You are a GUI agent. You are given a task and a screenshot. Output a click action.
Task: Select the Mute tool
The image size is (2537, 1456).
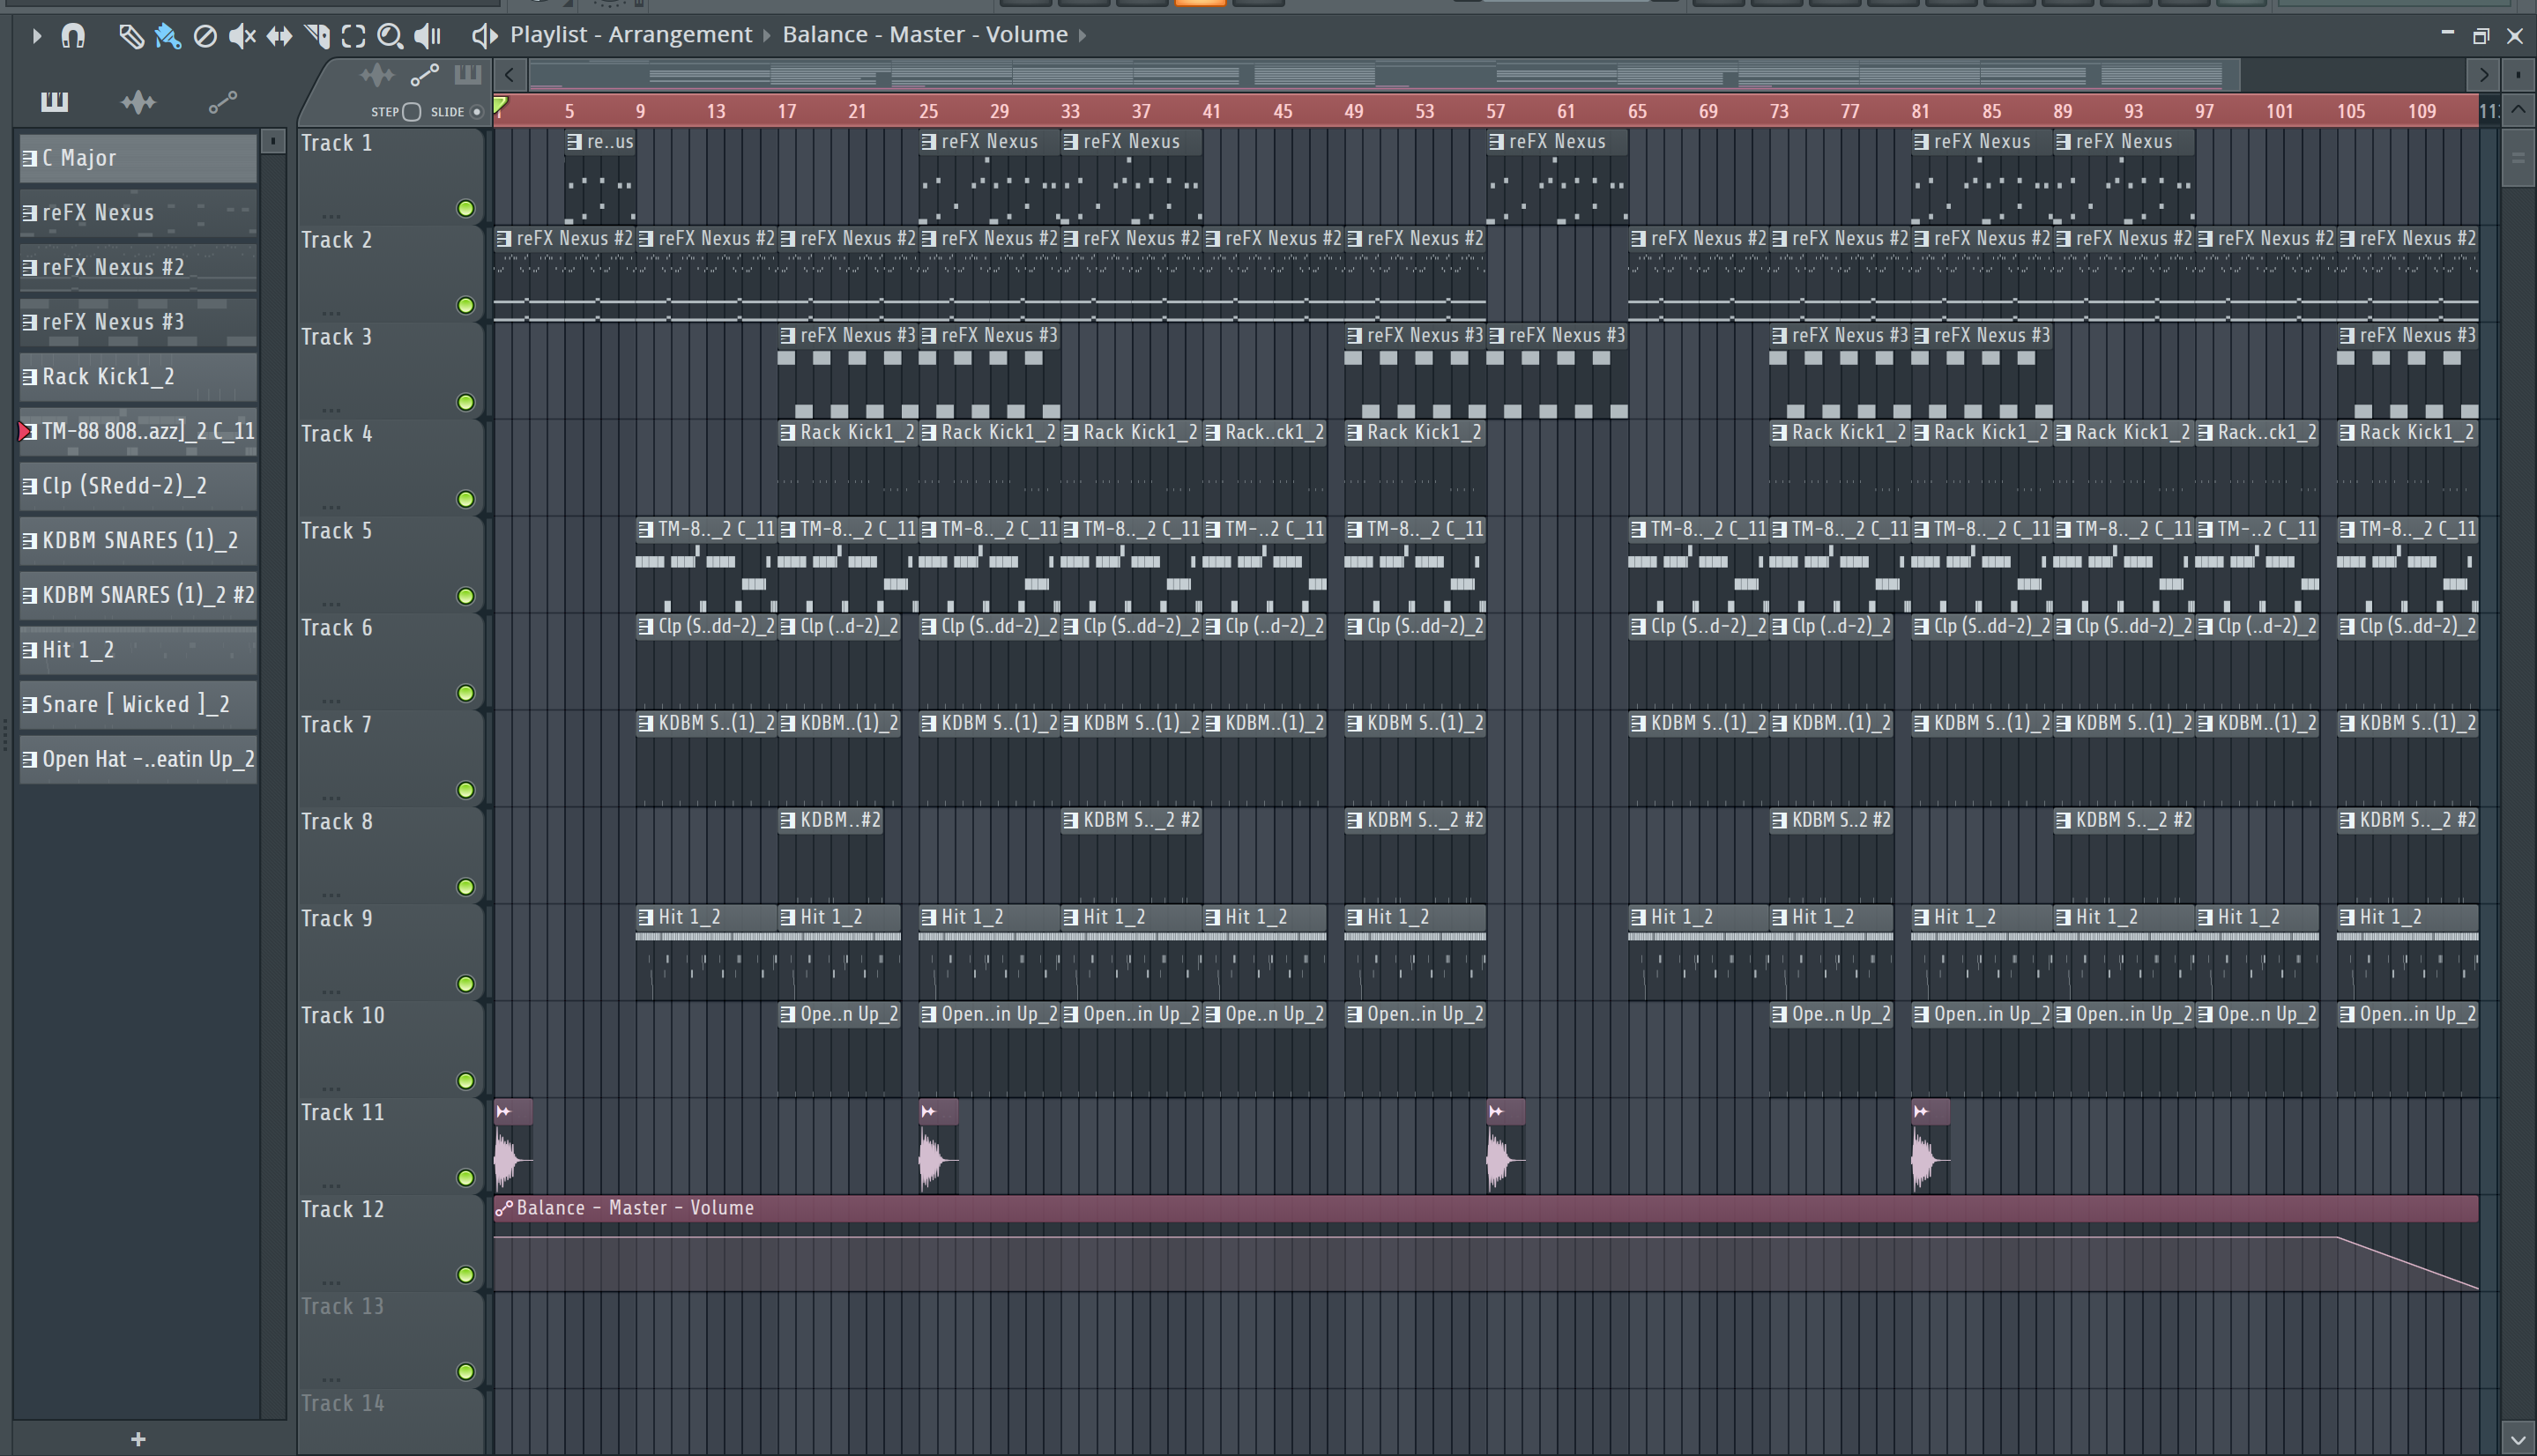coord(242,36)
